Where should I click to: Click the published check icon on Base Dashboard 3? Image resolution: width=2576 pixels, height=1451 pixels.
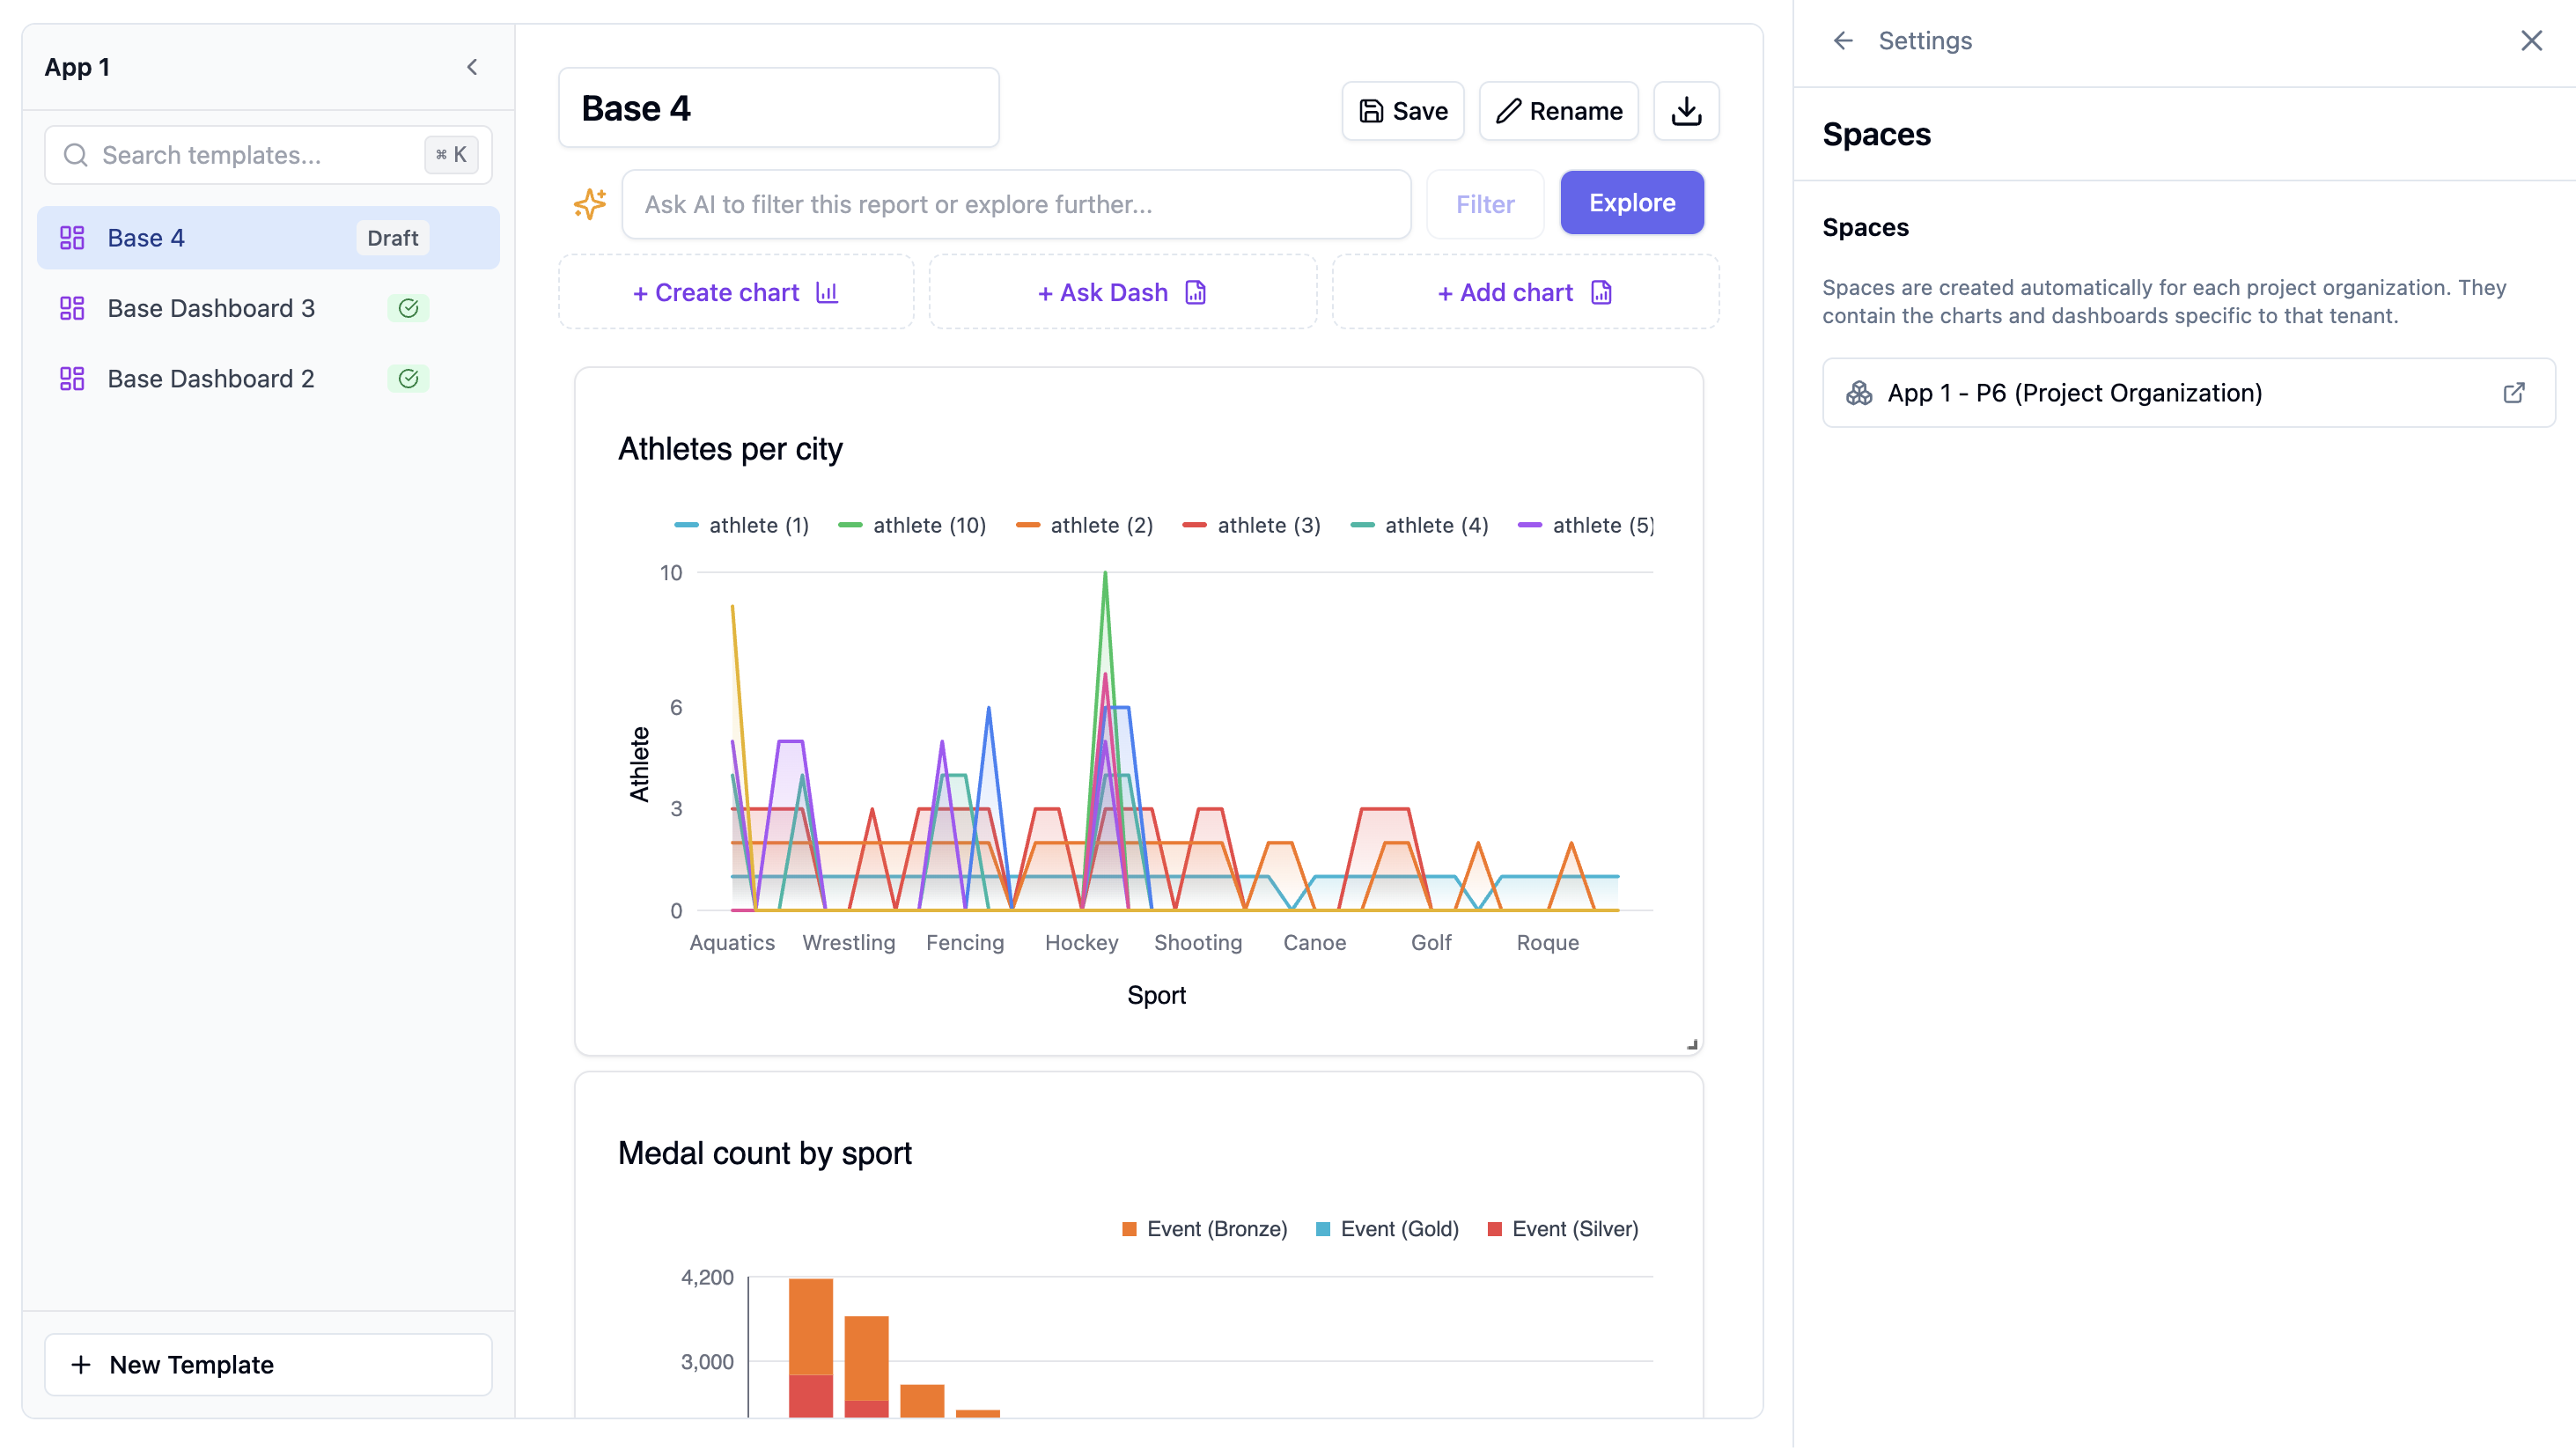pos(408,308)
